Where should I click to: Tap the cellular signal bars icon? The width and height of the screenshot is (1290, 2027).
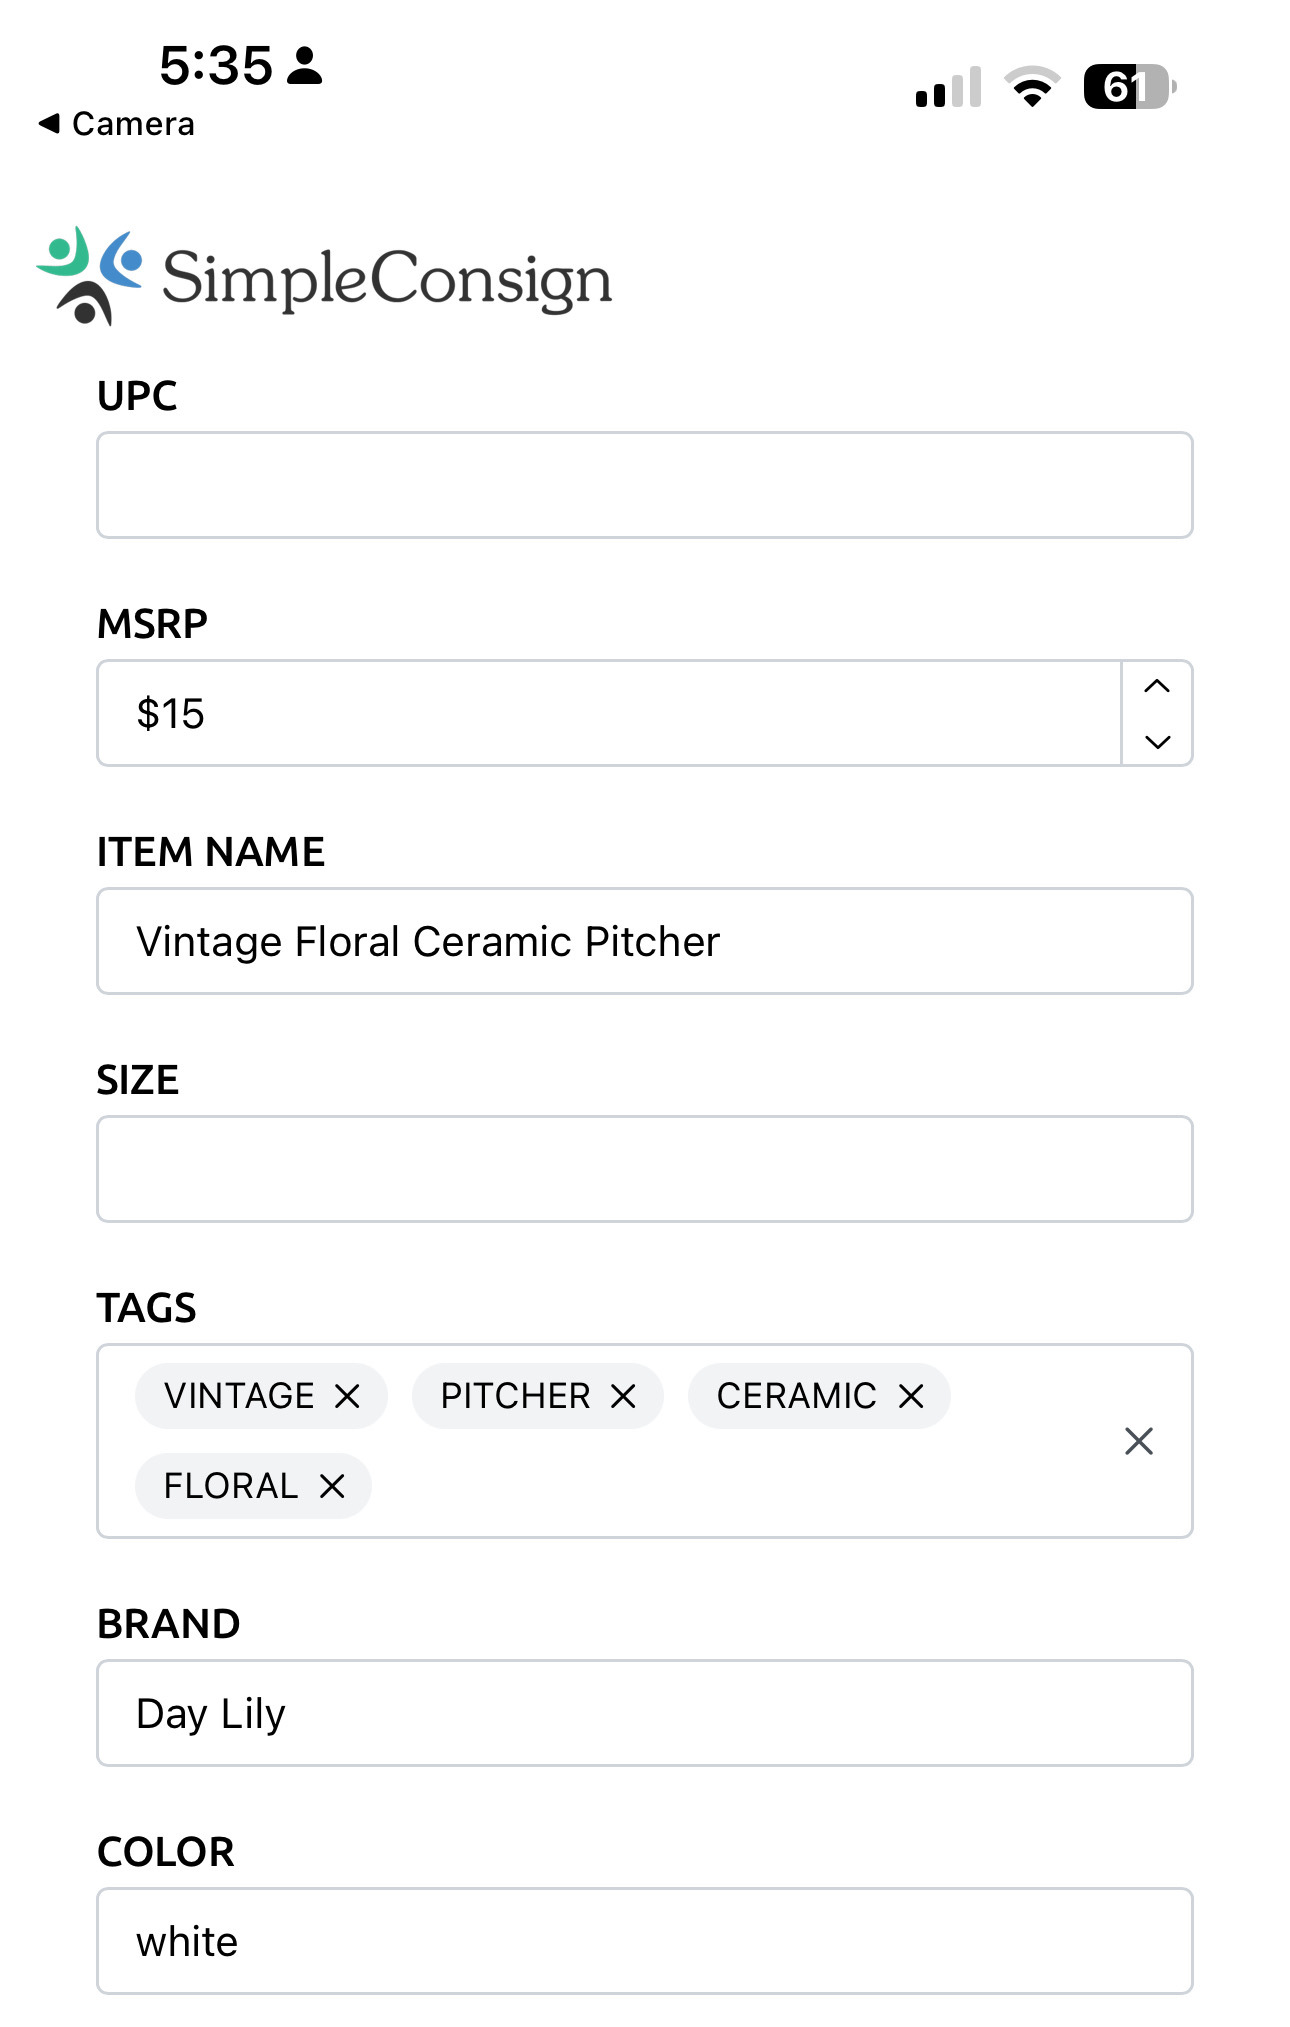(x=947, y=88)
